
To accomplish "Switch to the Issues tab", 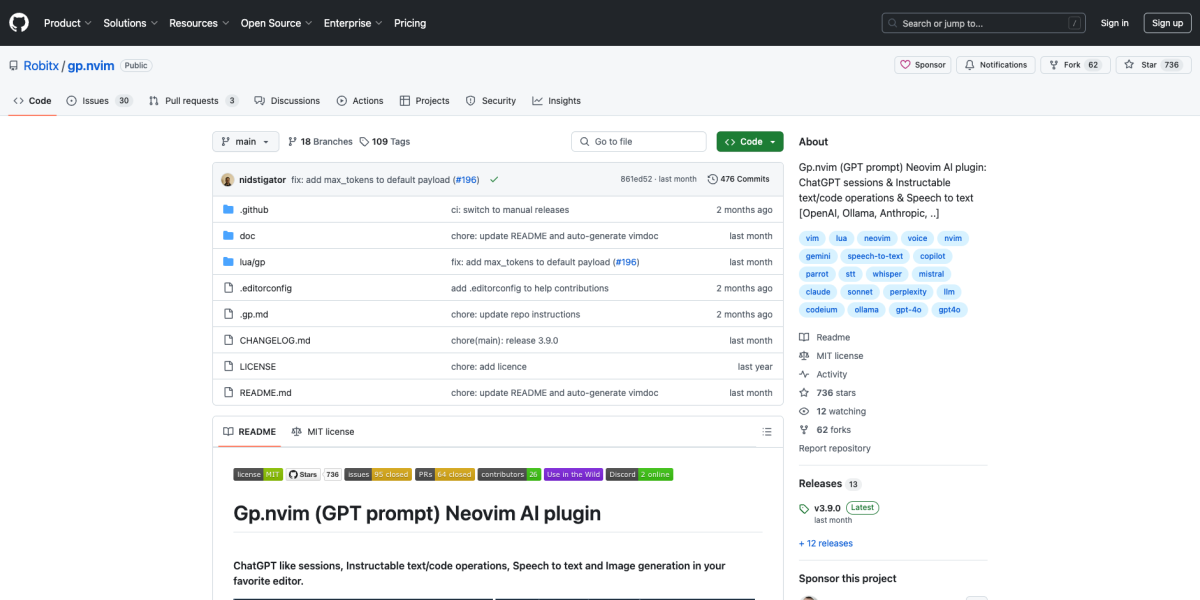I will click(98, 101).
